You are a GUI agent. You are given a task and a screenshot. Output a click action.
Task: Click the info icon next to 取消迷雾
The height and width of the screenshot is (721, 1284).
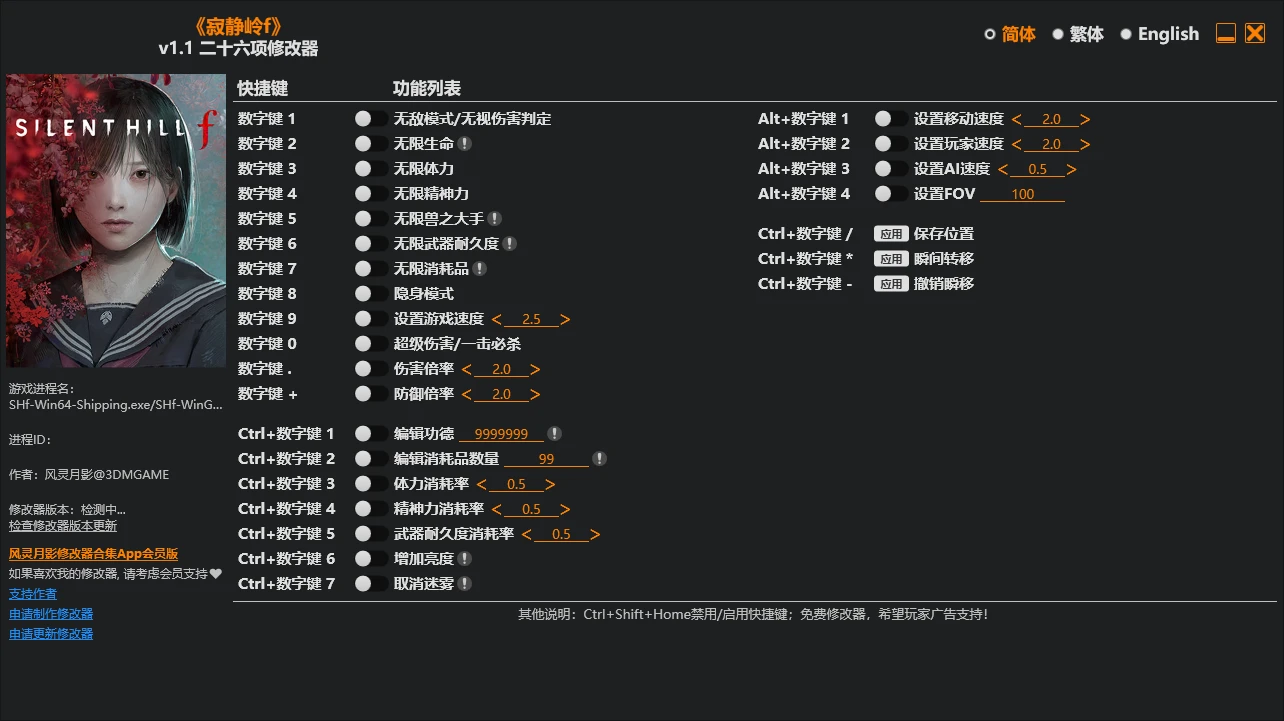(x=465, y=584)
